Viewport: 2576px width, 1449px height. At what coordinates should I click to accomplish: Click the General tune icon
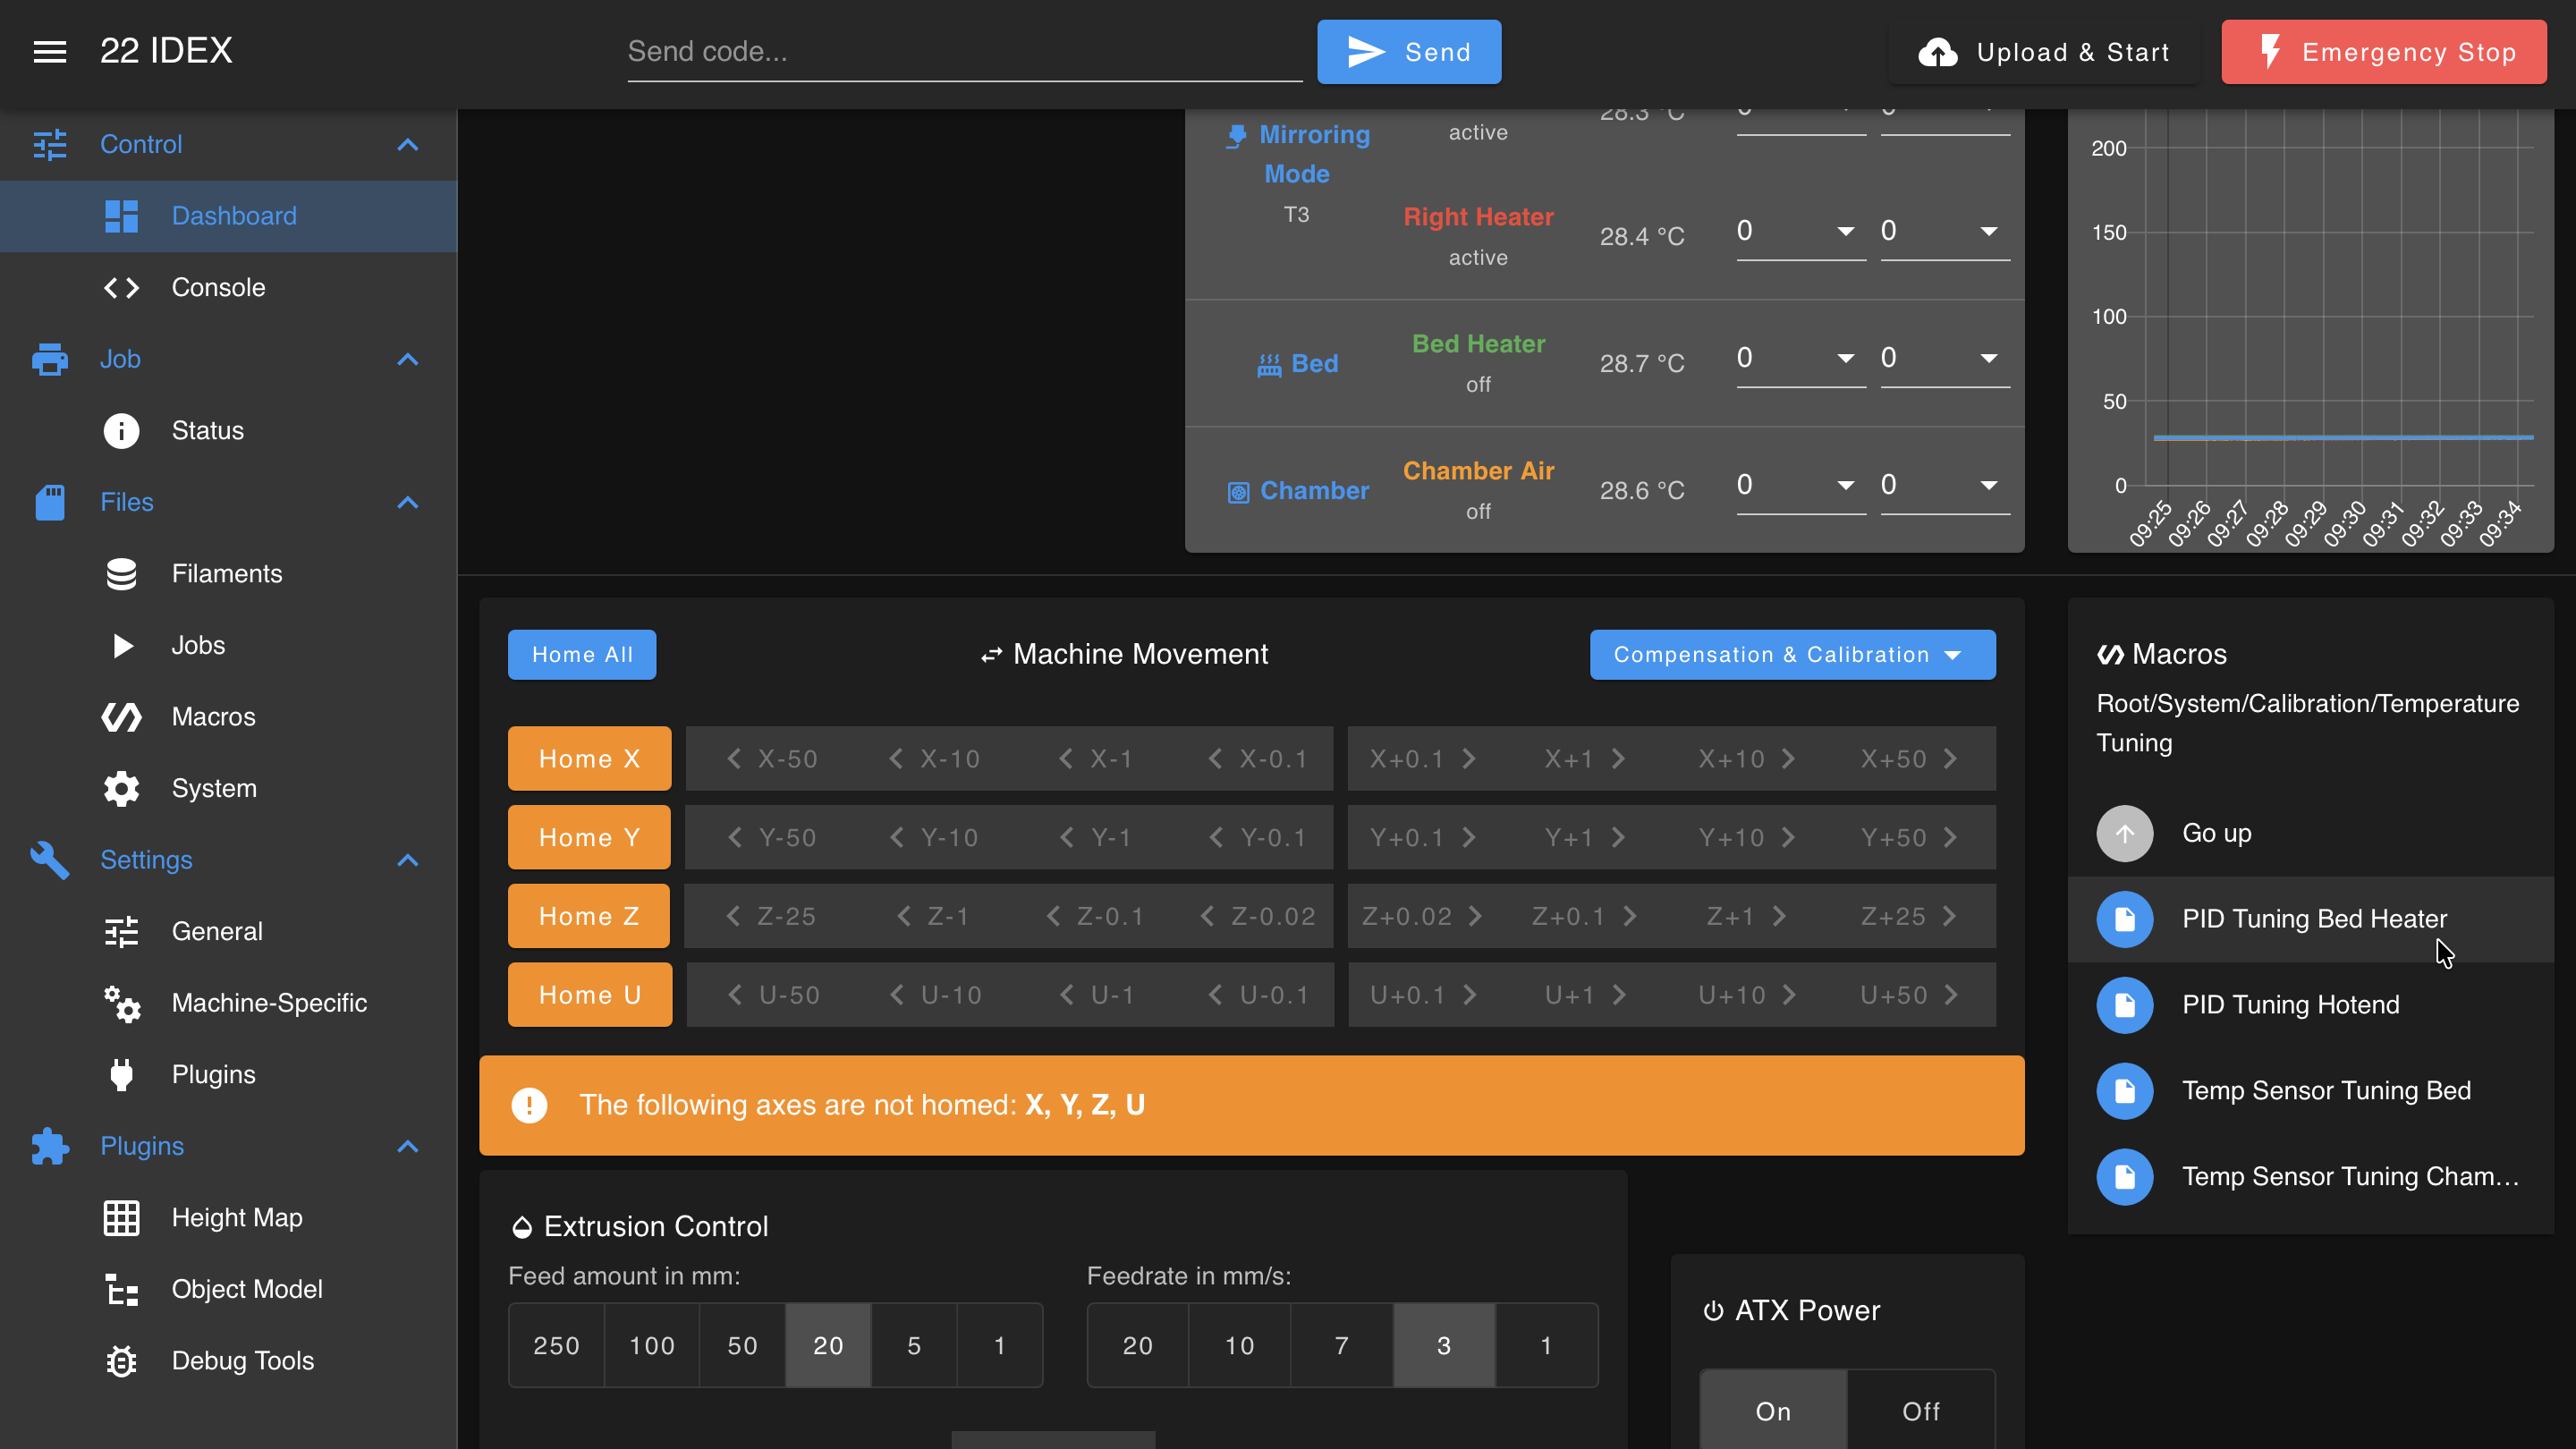[x=122, y=932]
